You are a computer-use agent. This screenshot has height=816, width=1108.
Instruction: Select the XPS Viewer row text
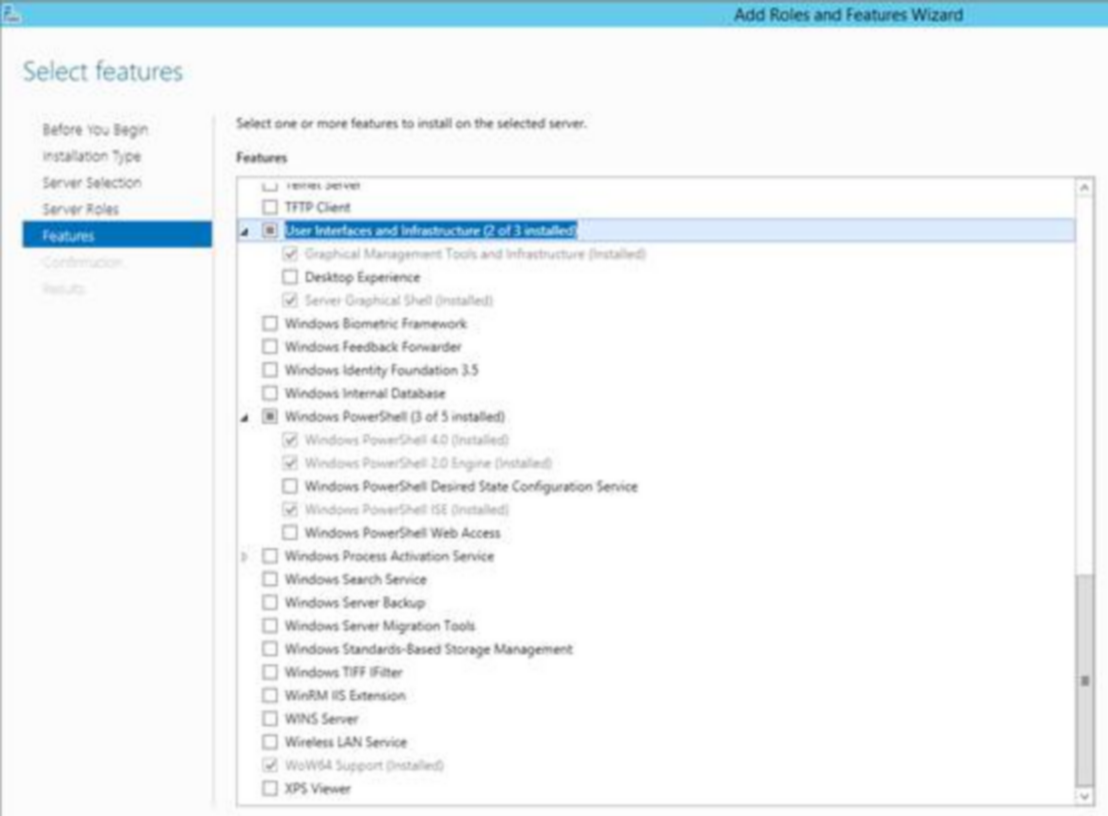pos(317,788)
